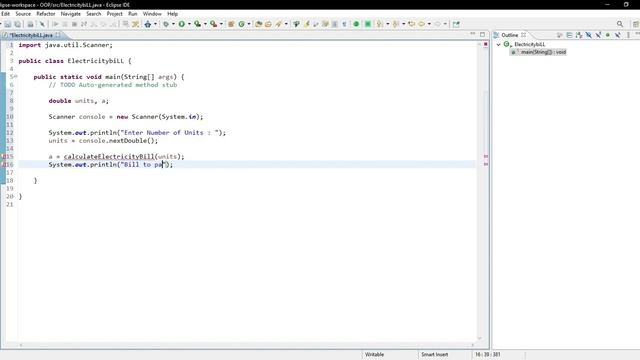
Task: Run the program with the green Run icon
Action: click(x=182, y=24)
